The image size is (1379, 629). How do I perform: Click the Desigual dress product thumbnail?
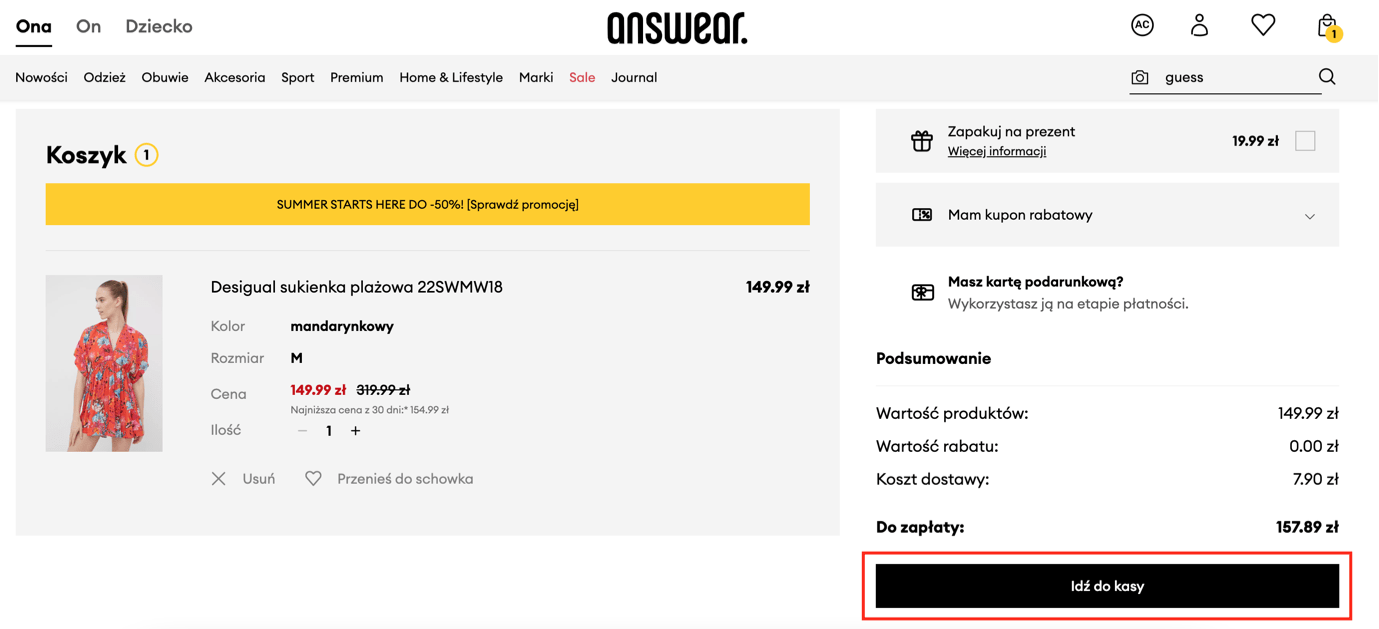(104, 363)
